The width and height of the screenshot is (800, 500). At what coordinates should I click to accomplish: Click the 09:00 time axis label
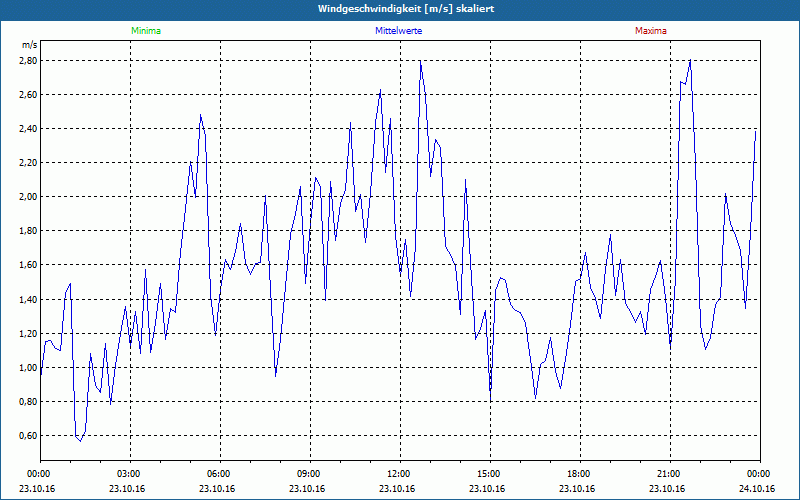309,474
